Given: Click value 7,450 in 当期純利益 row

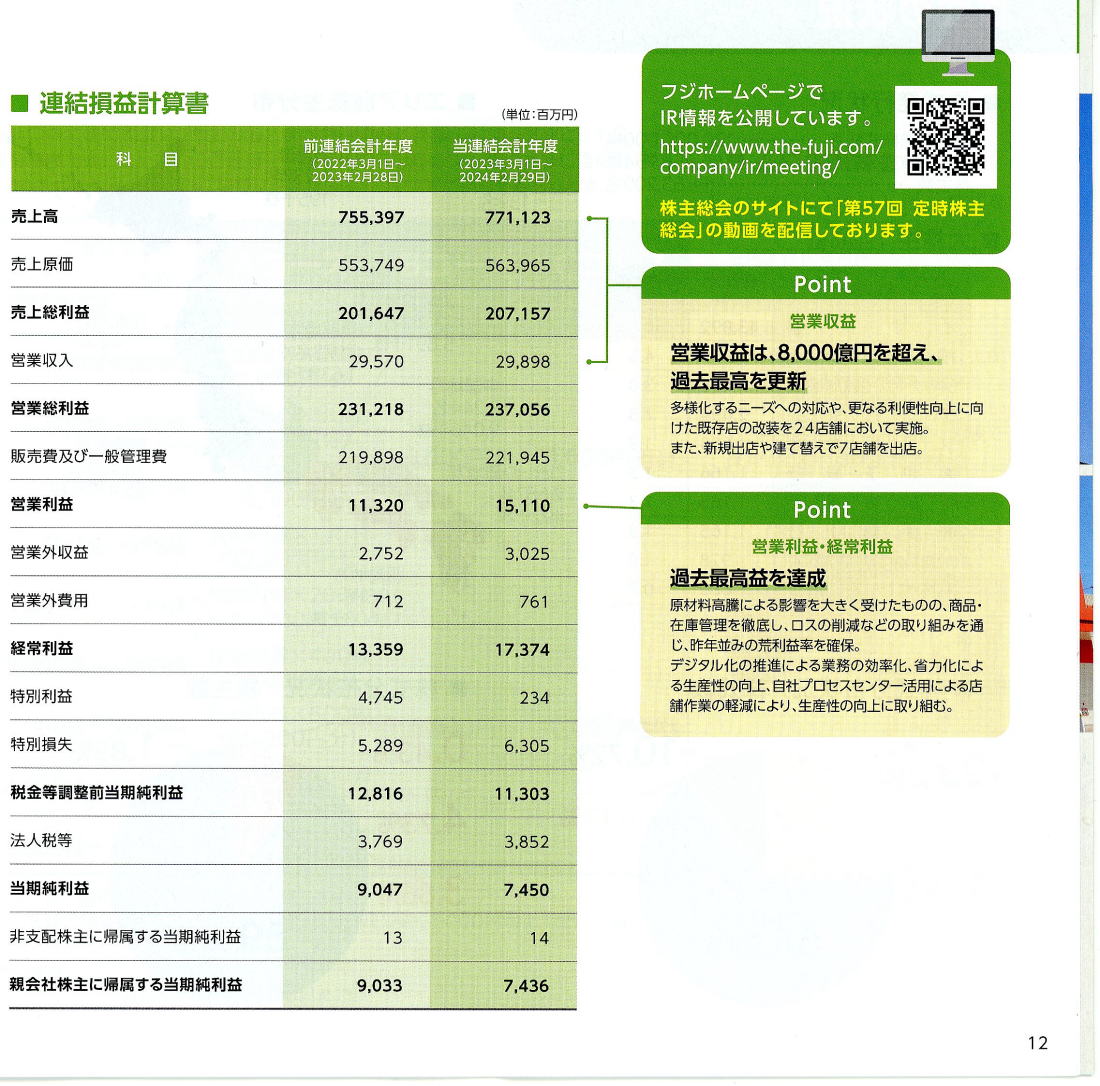Looking at the screenshot, I should [x=527, y=890].
